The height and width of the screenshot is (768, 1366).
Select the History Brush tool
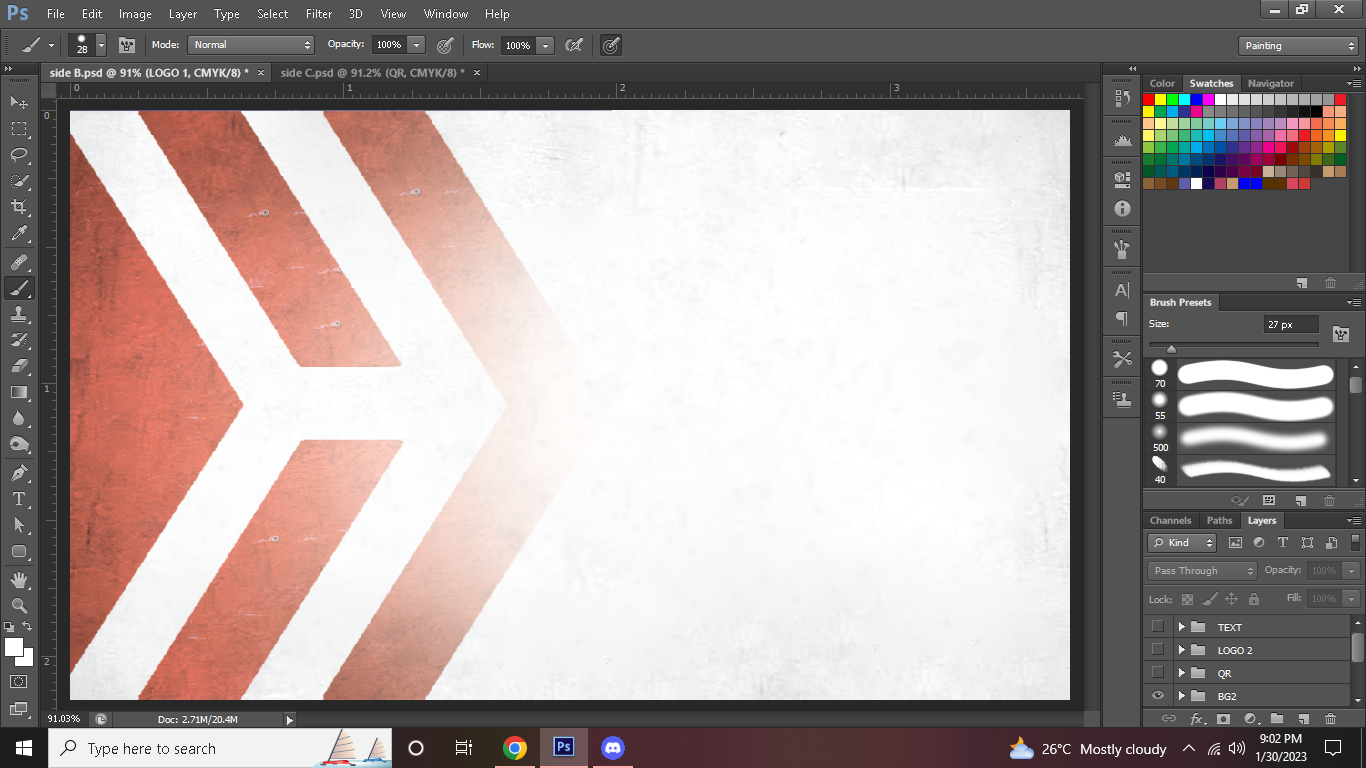19,340
